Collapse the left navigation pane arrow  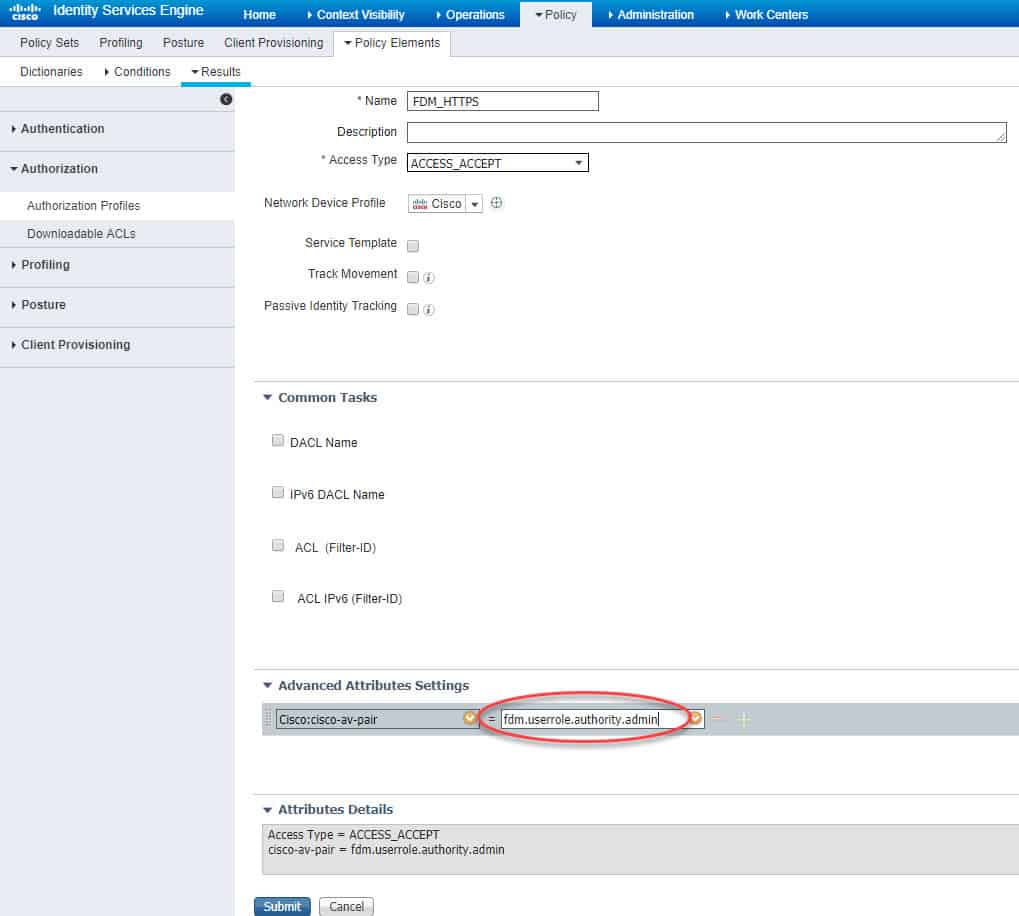click(226, 99)
